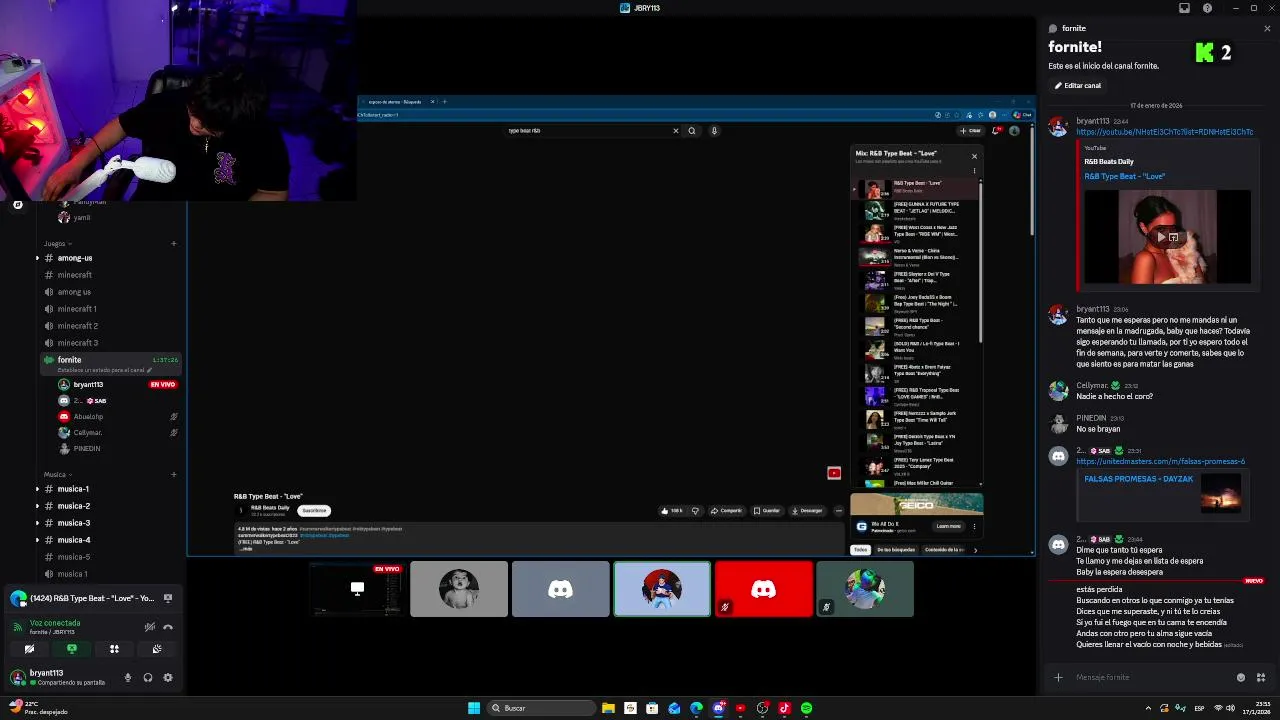
Task: Select the gray Discord logo participant tile
Action: pos(560,589)
